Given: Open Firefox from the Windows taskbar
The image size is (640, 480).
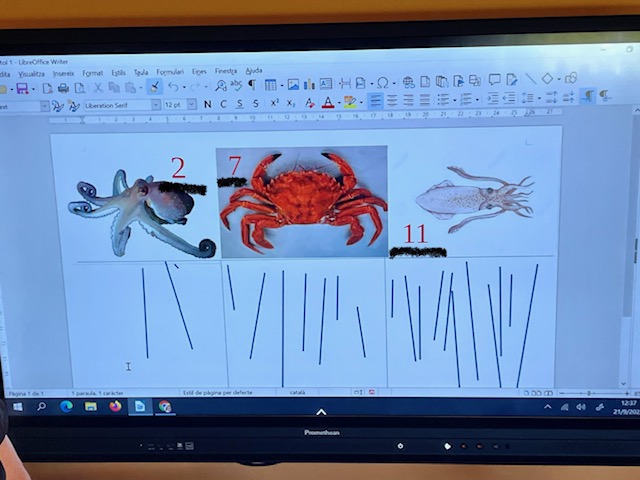Looking at the screenshot, I should pos(115,406).
